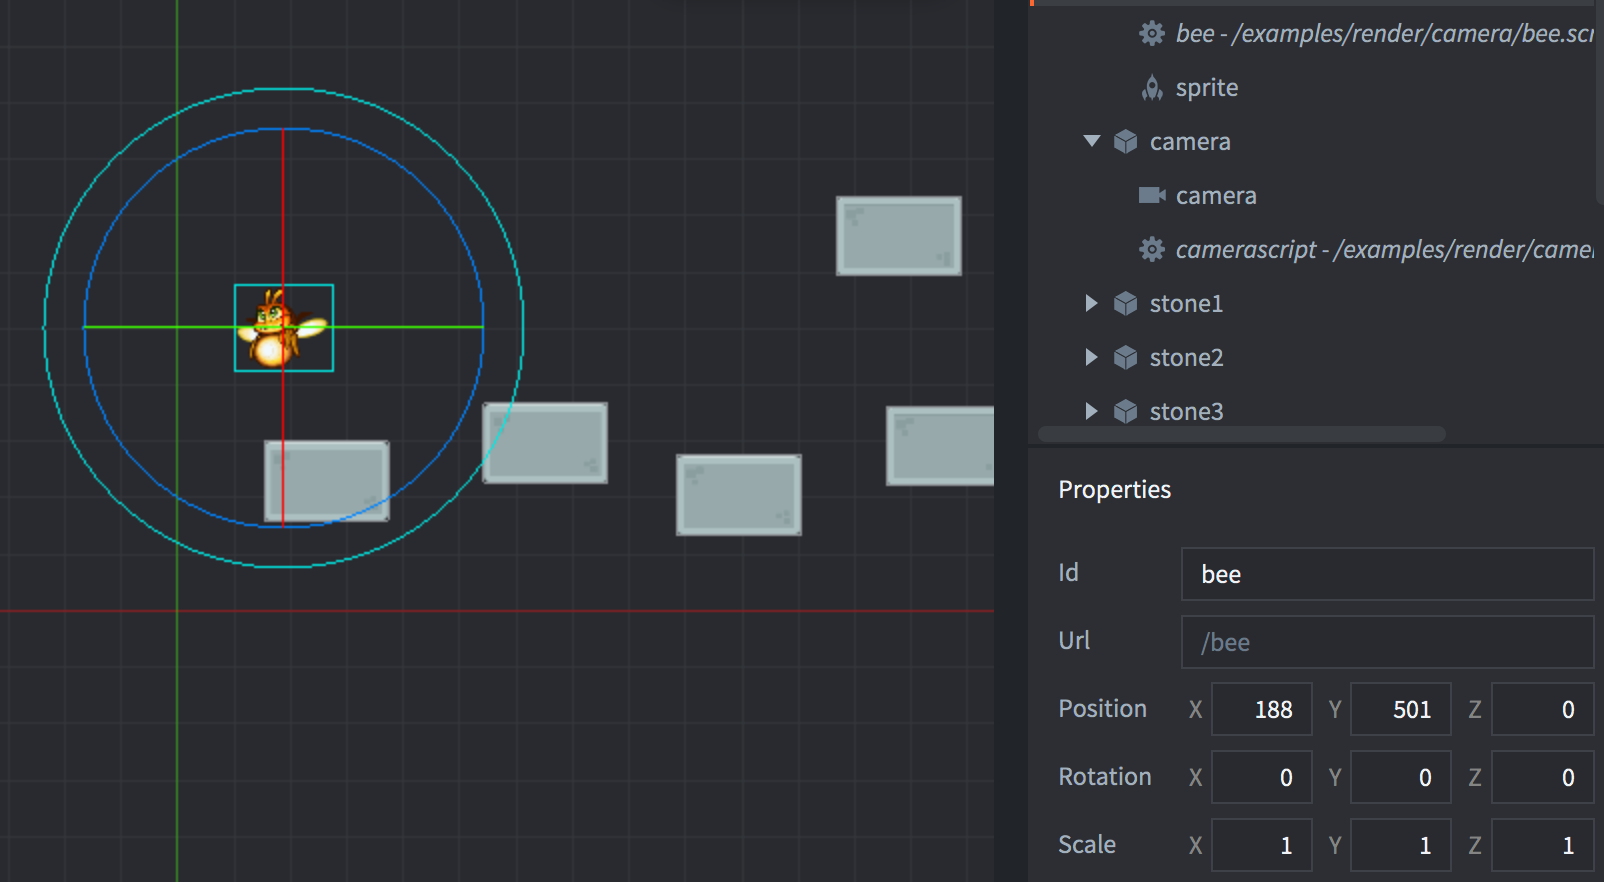Collapse the camera game object node
This screenshot has height=882, width=1604.
coord(1092,141)
